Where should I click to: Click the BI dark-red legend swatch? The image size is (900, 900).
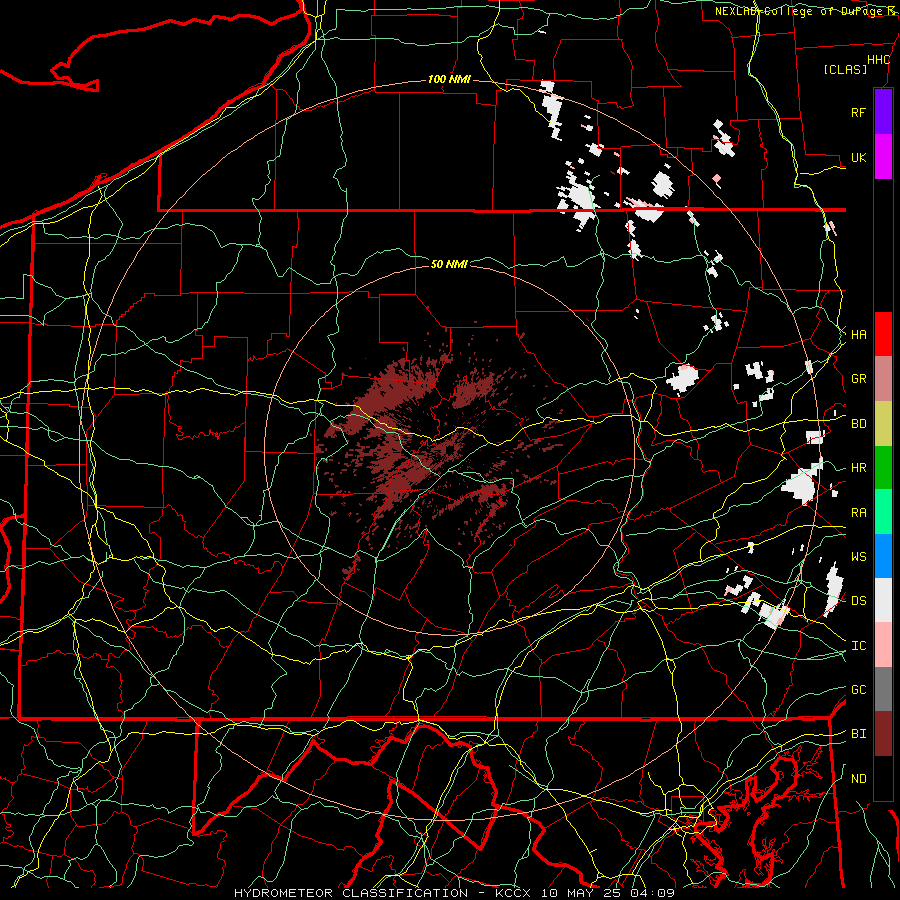(x=883, y=734)
